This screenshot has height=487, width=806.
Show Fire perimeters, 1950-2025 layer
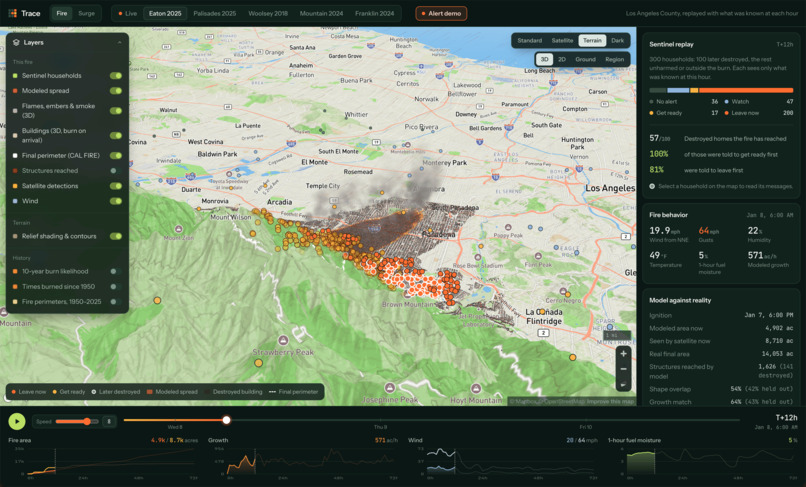tap(116, 302)
